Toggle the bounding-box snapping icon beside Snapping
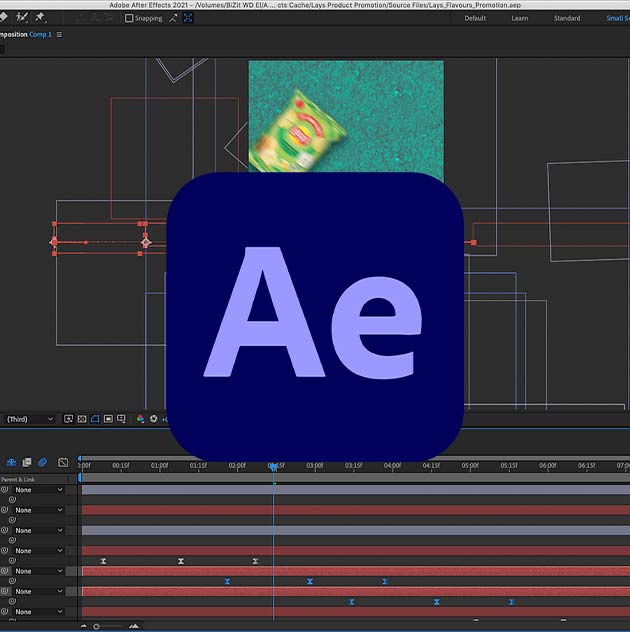This screenshot has height=632, width=630. (x=188, y=18)
